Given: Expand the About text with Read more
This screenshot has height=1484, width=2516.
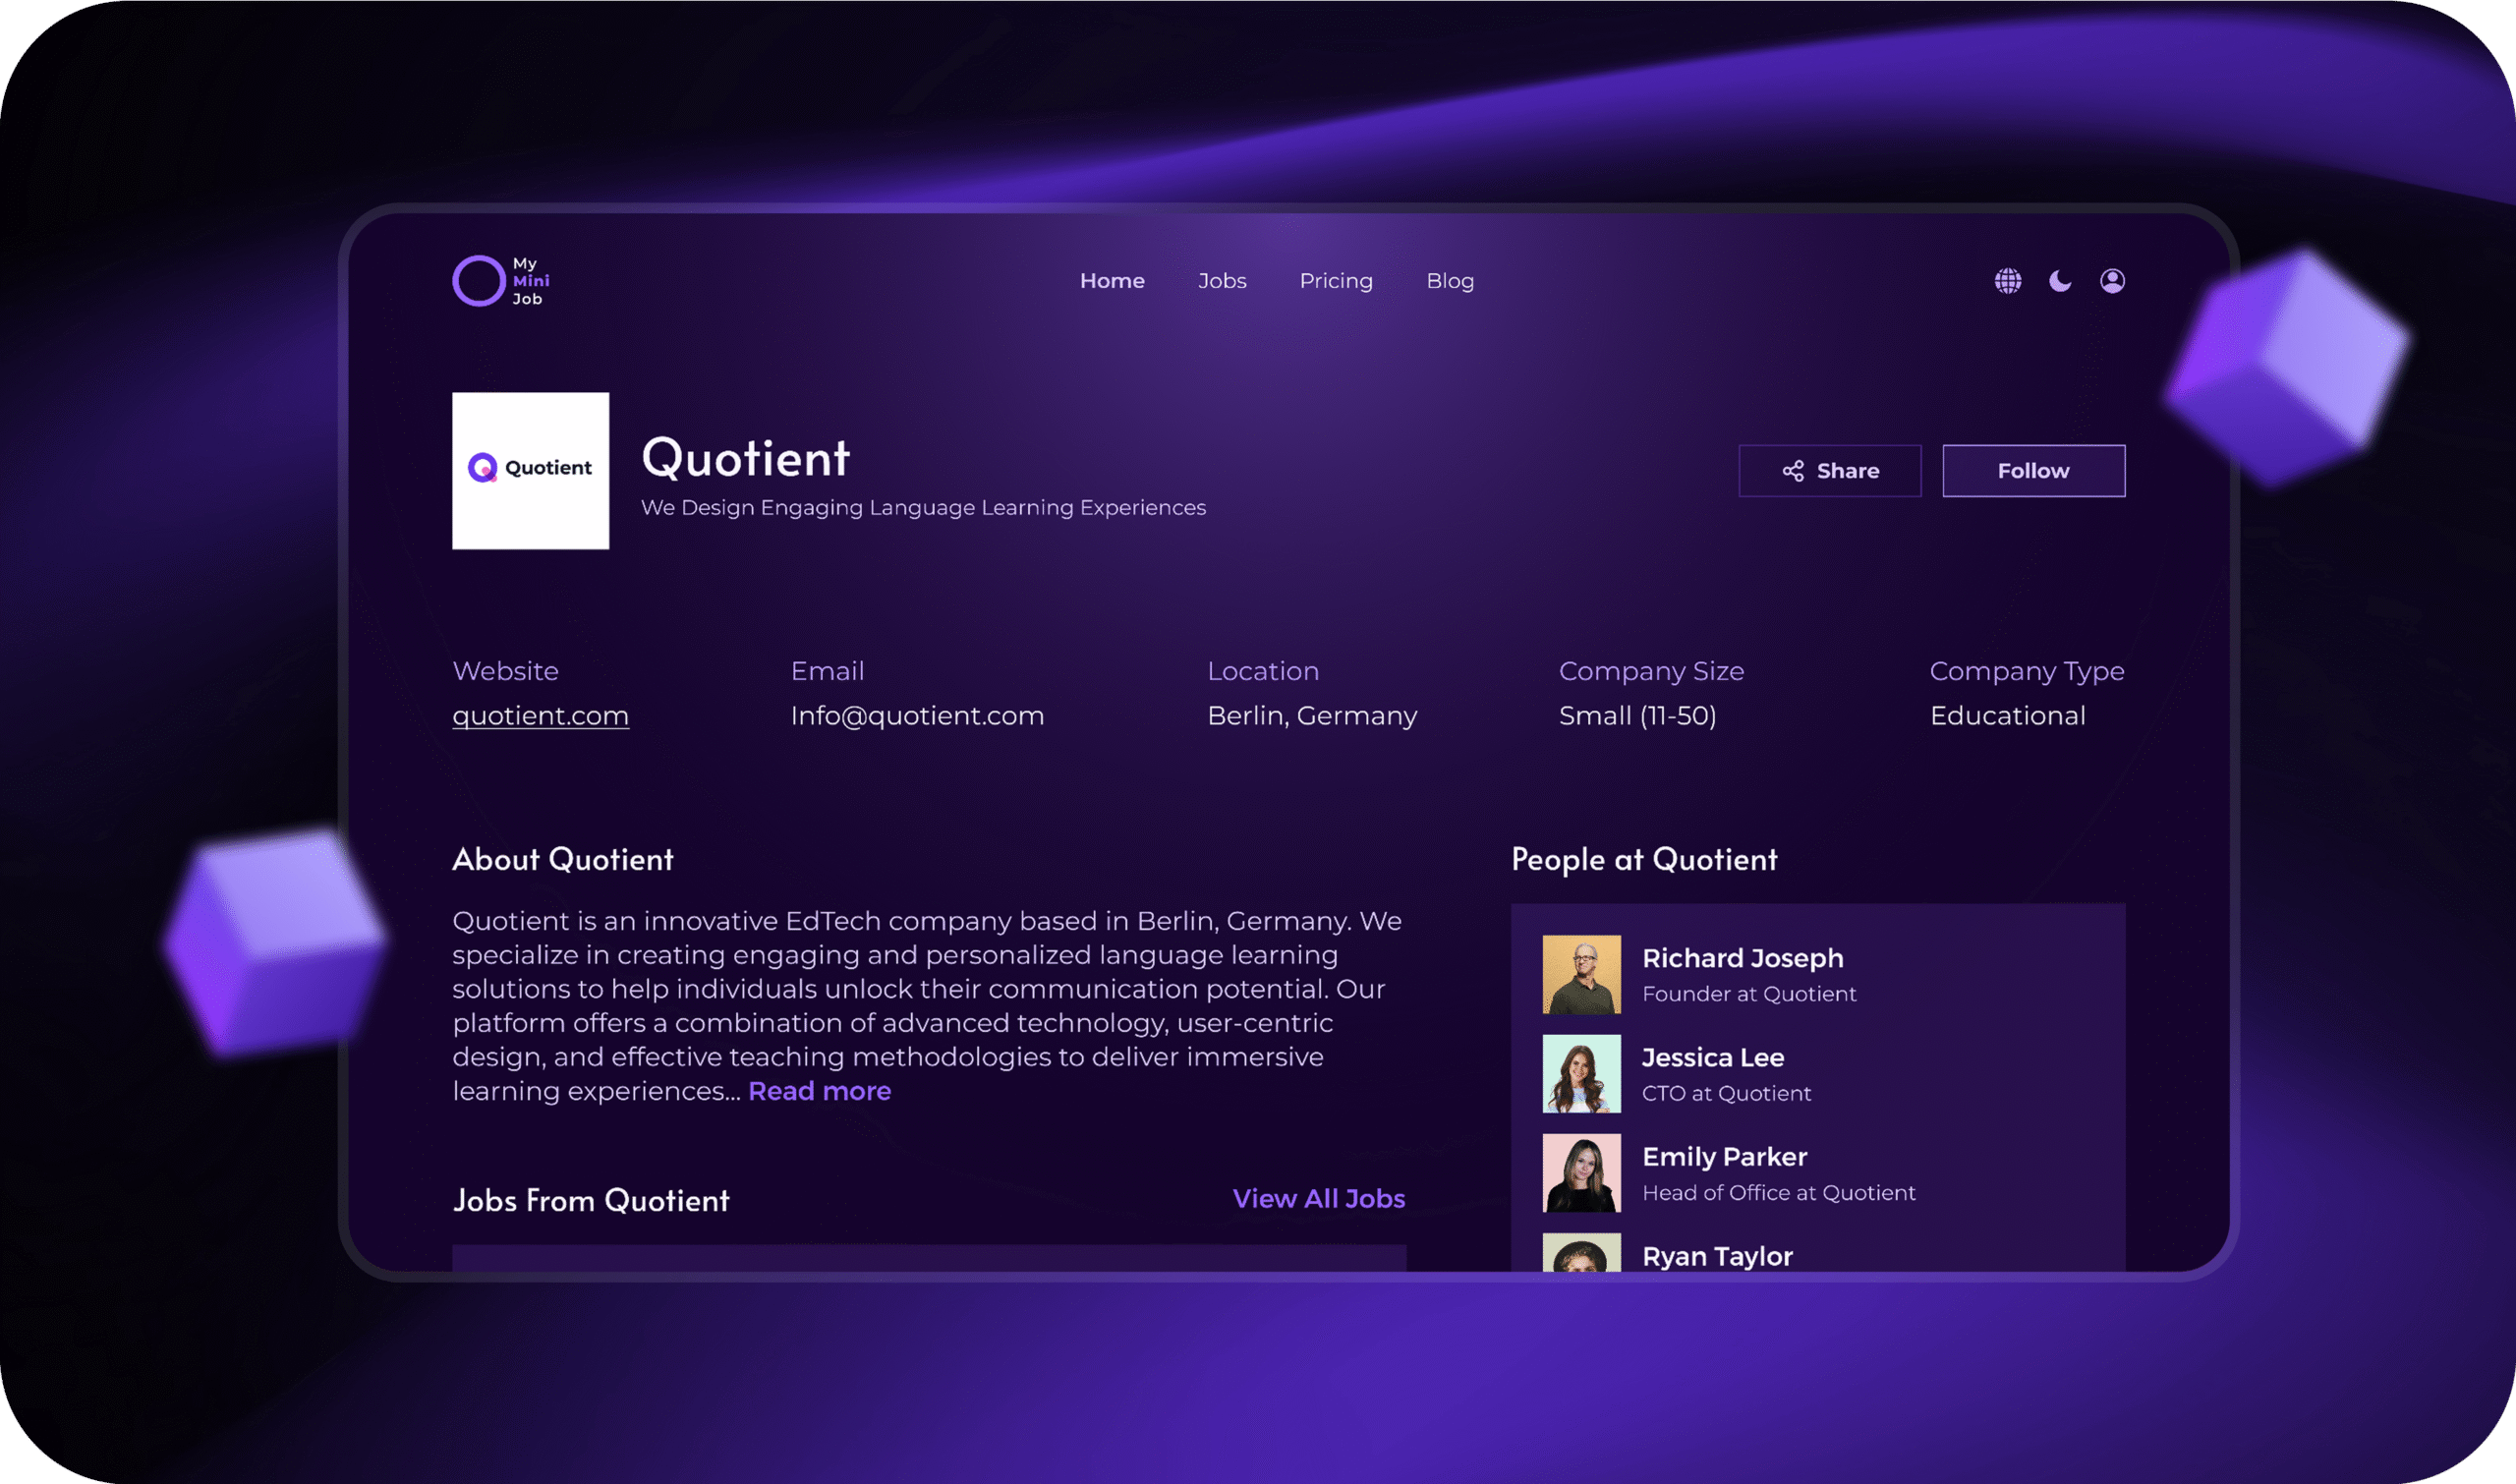Looking at the screenshot, I should point(818,1091).
